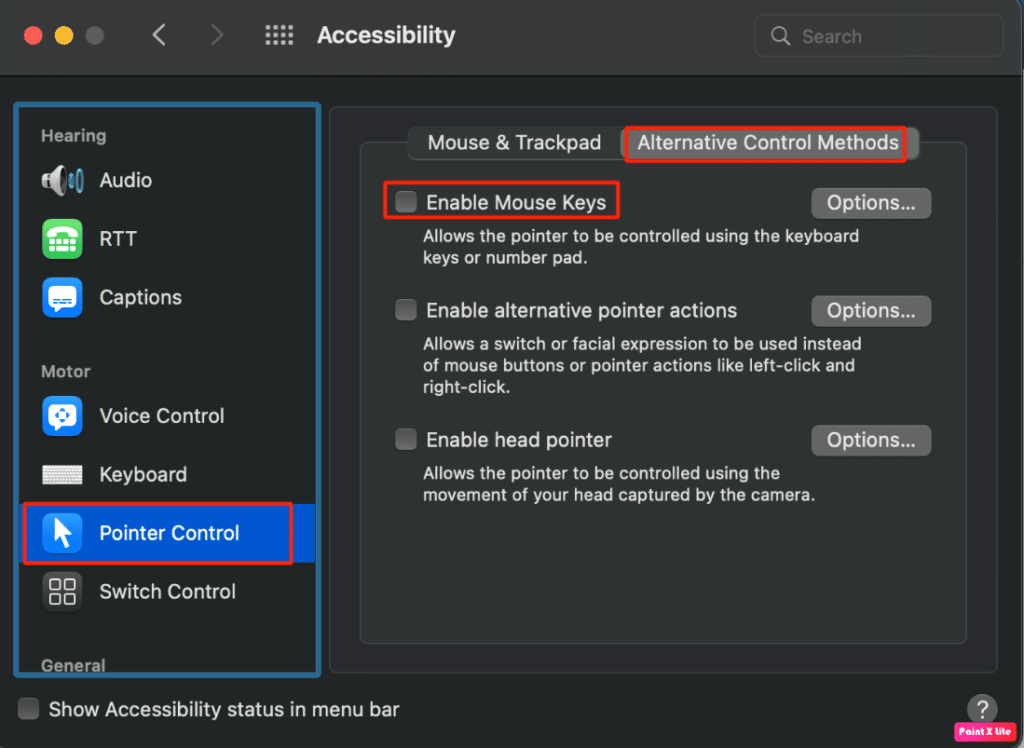Open Switch Control settings
1024x748 pixels.
tap(62, 591)
